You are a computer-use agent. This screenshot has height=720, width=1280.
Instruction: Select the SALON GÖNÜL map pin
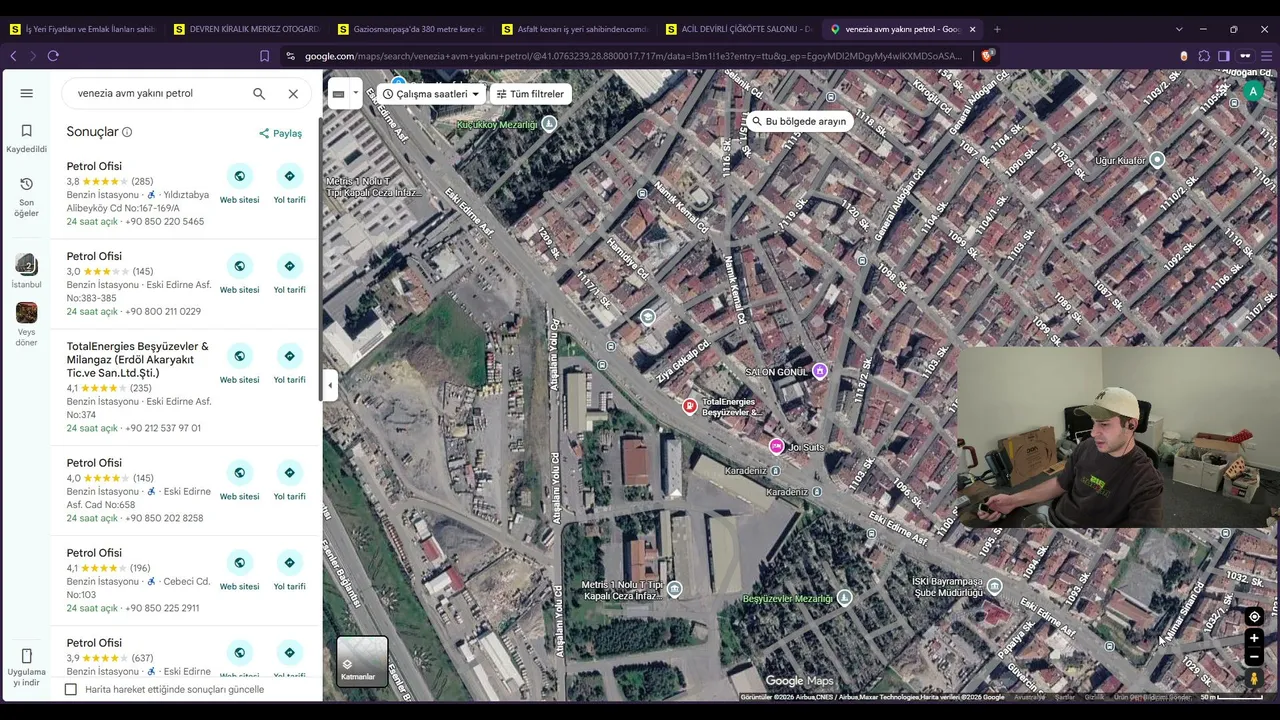click(820, 371)
